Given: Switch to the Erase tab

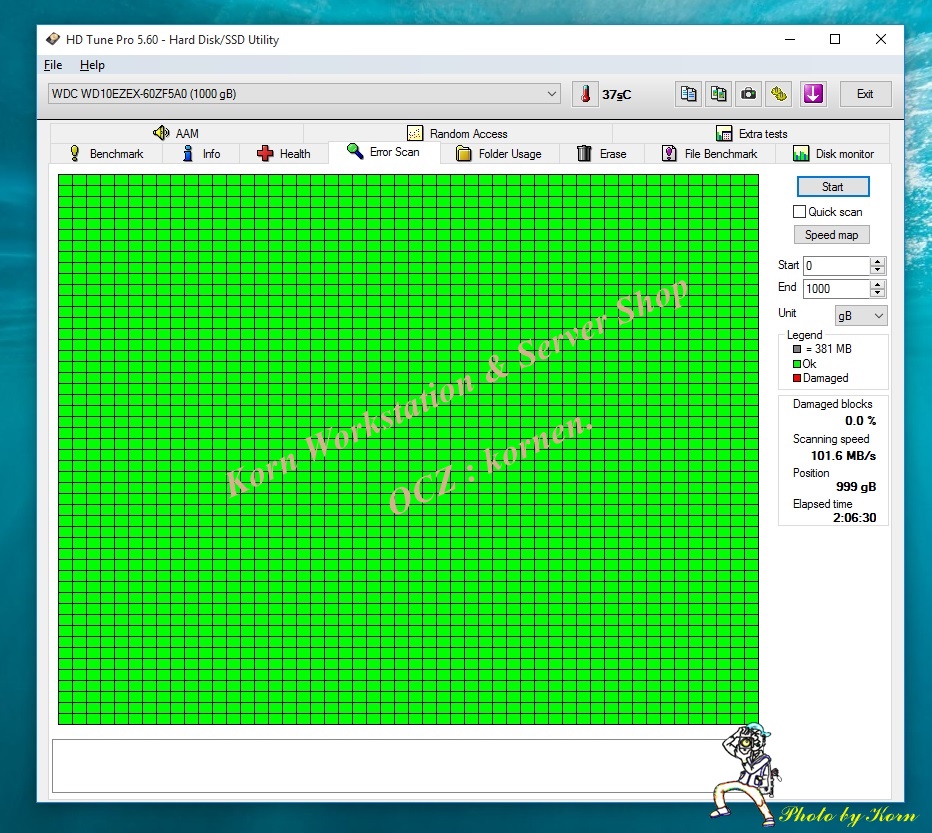Looking at the screenshot, I should 602,153.
